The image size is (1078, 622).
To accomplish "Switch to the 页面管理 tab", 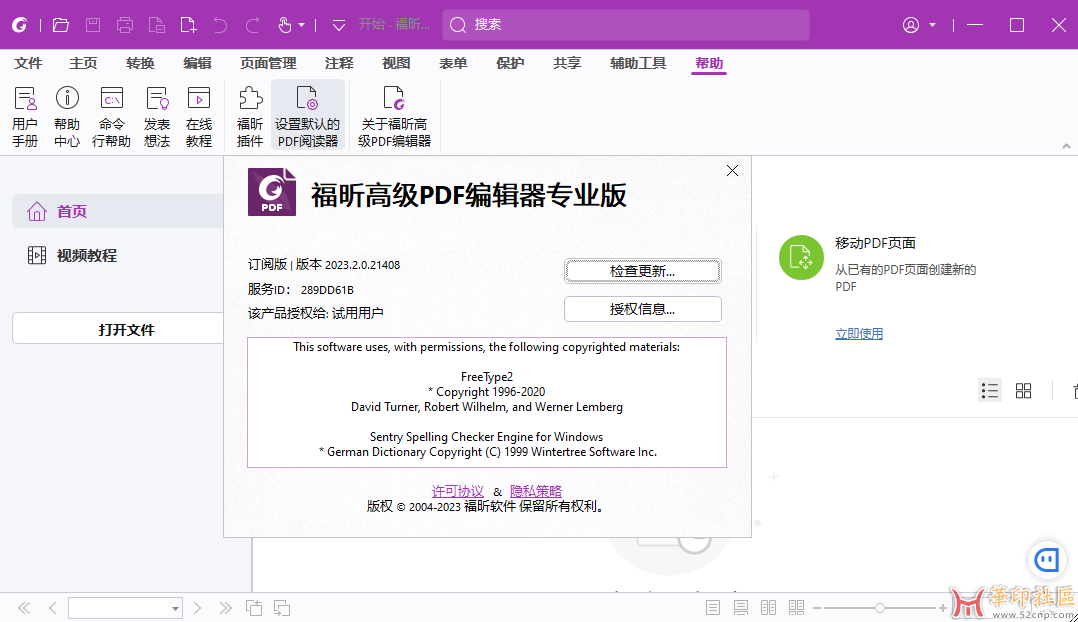I will (x=268, y=63).
